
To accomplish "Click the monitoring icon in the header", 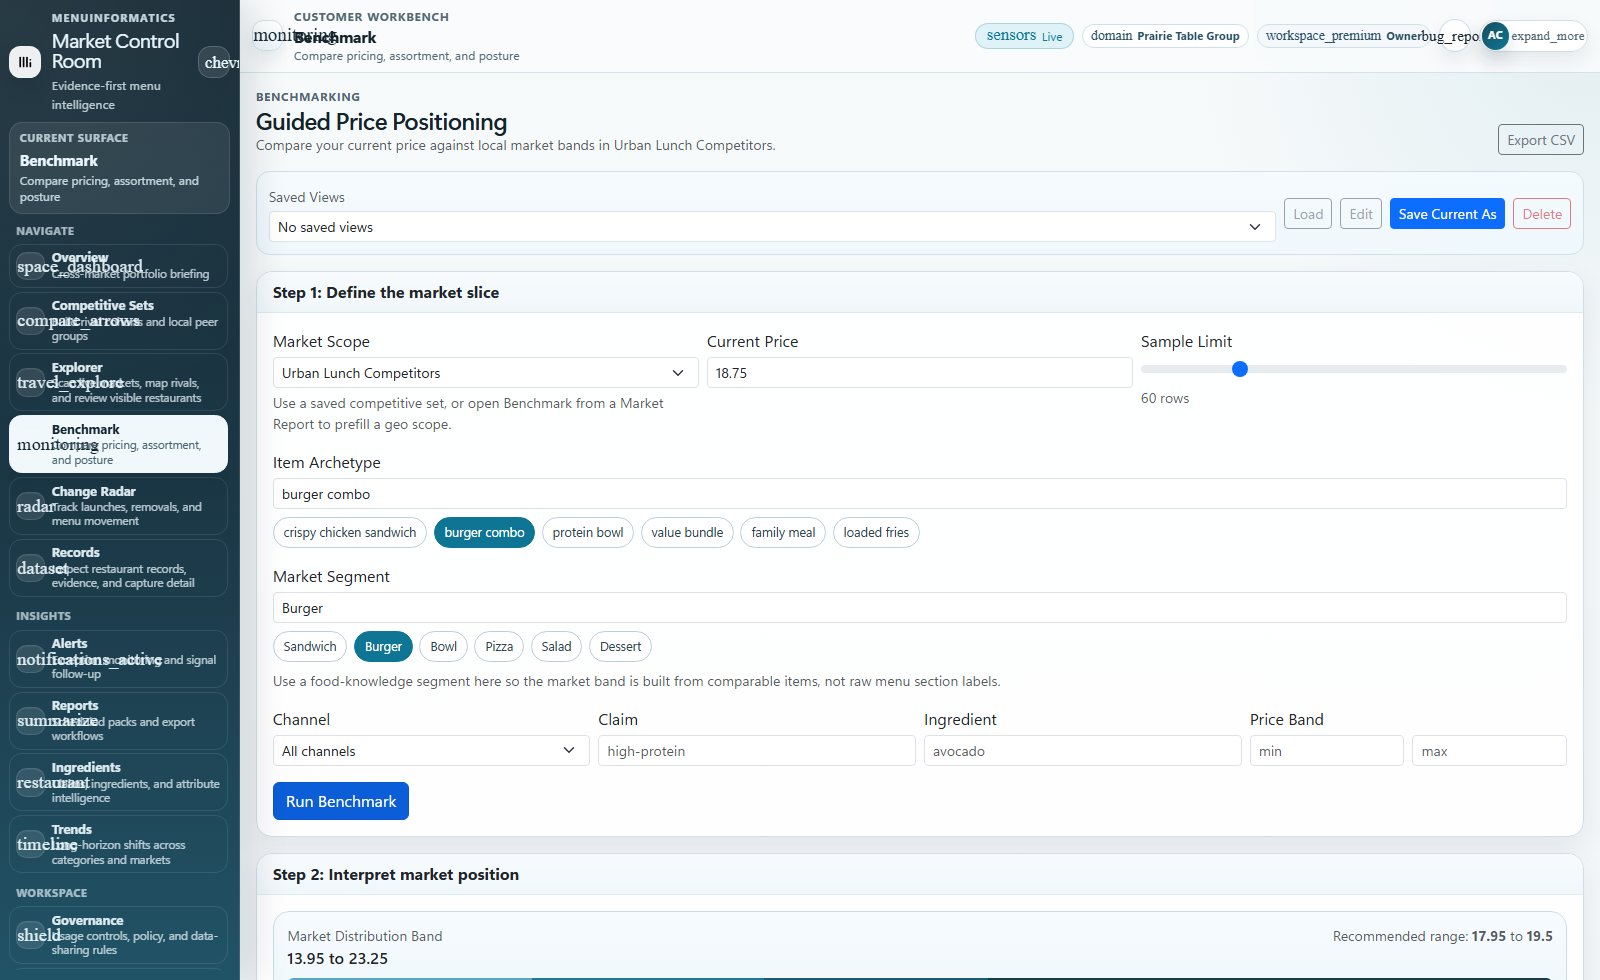I will click(268, 36).
